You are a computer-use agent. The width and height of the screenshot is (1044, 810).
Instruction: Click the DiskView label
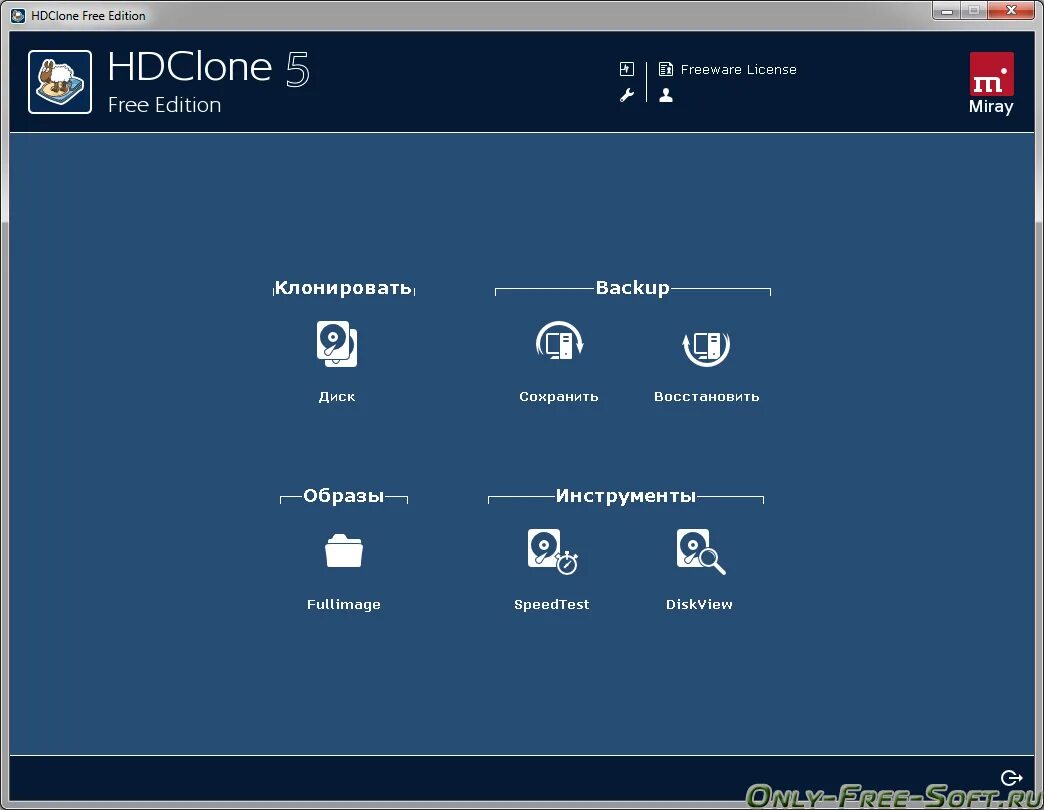[x=699, y=604]
